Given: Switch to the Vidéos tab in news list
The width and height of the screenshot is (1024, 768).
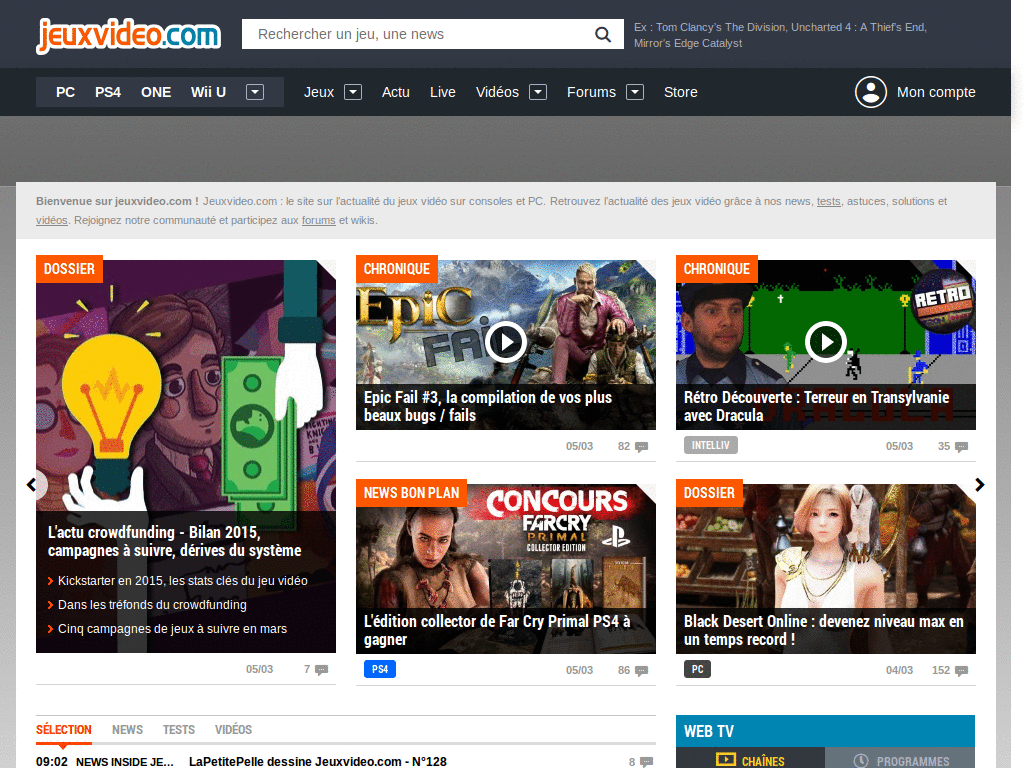Looking at the screenshot, I should [233, 729].
